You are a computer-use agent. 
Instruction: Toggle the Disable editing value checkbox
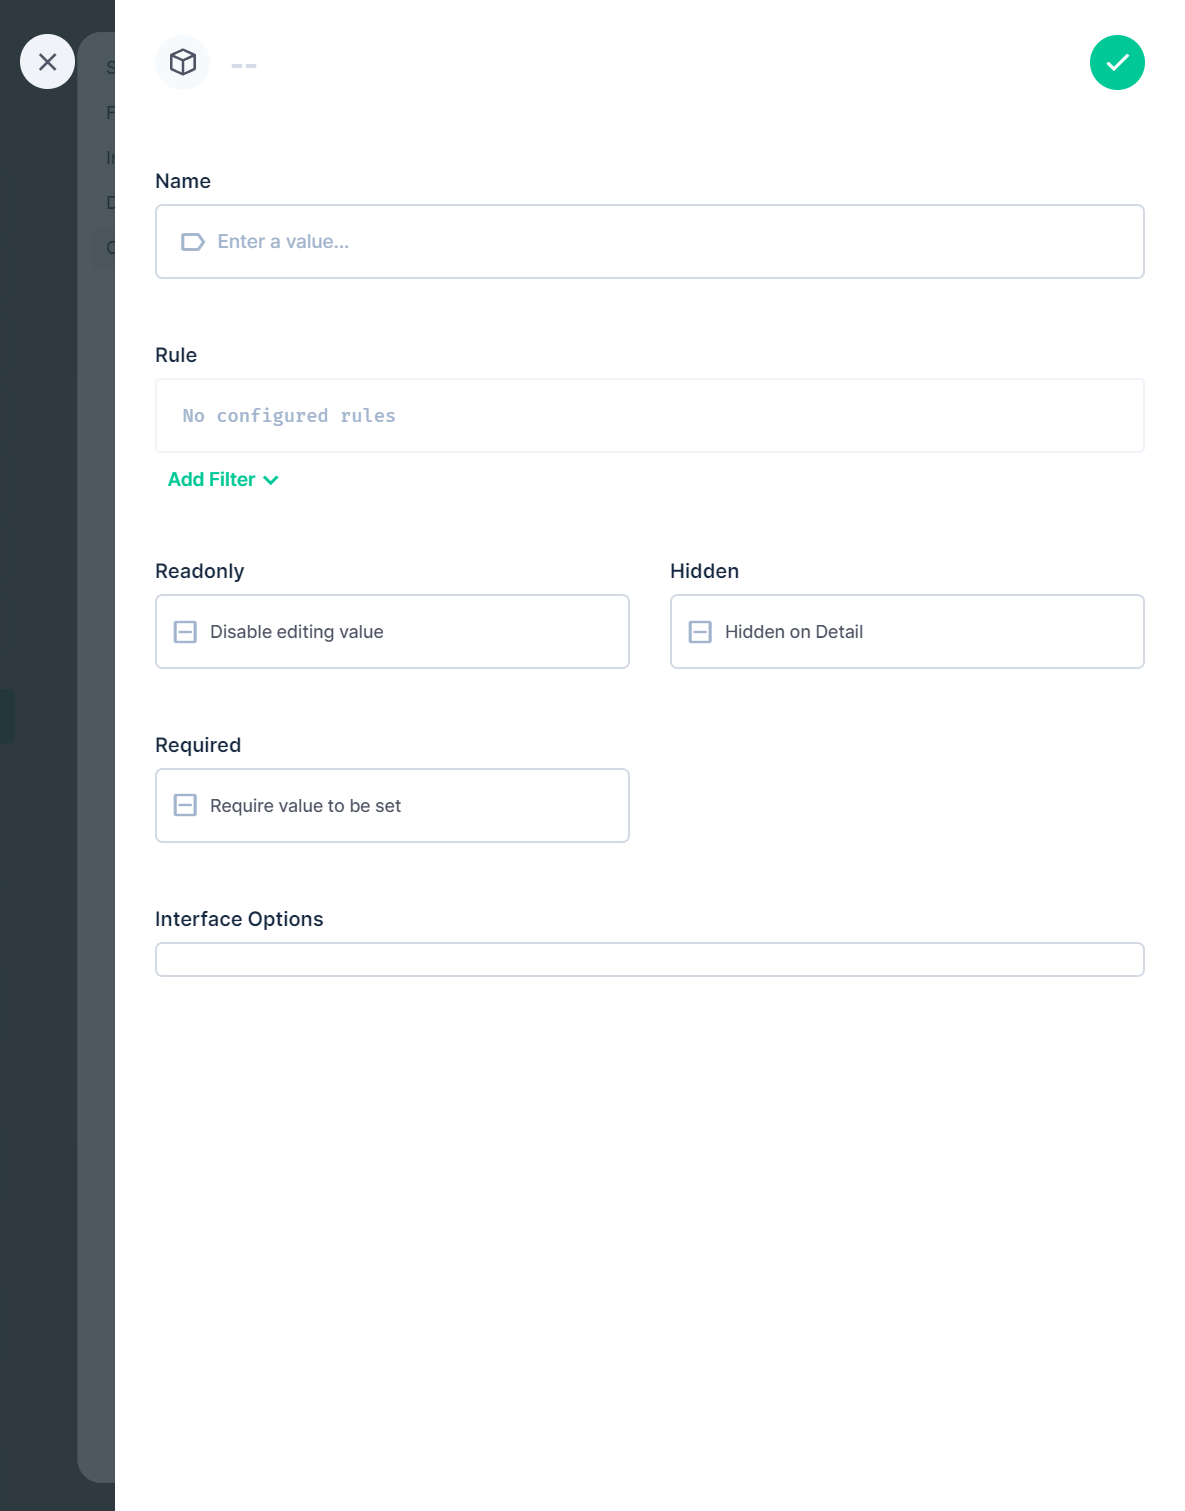click(x=185, y=632)
